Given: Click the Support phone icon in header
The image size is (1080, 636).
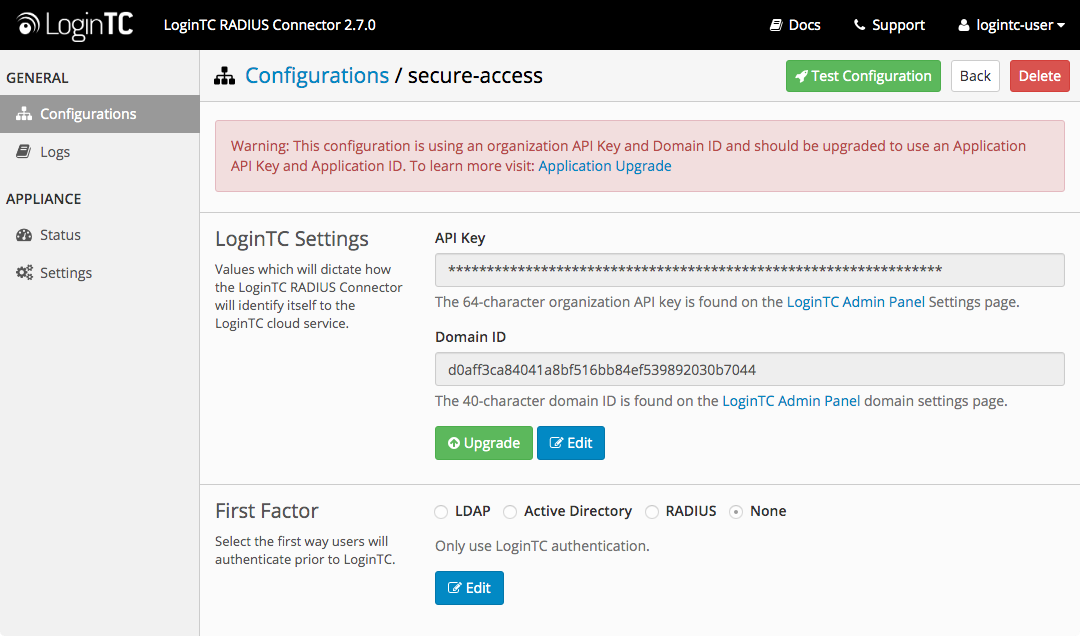Looking at the screenshot, I should click(859, 25).
